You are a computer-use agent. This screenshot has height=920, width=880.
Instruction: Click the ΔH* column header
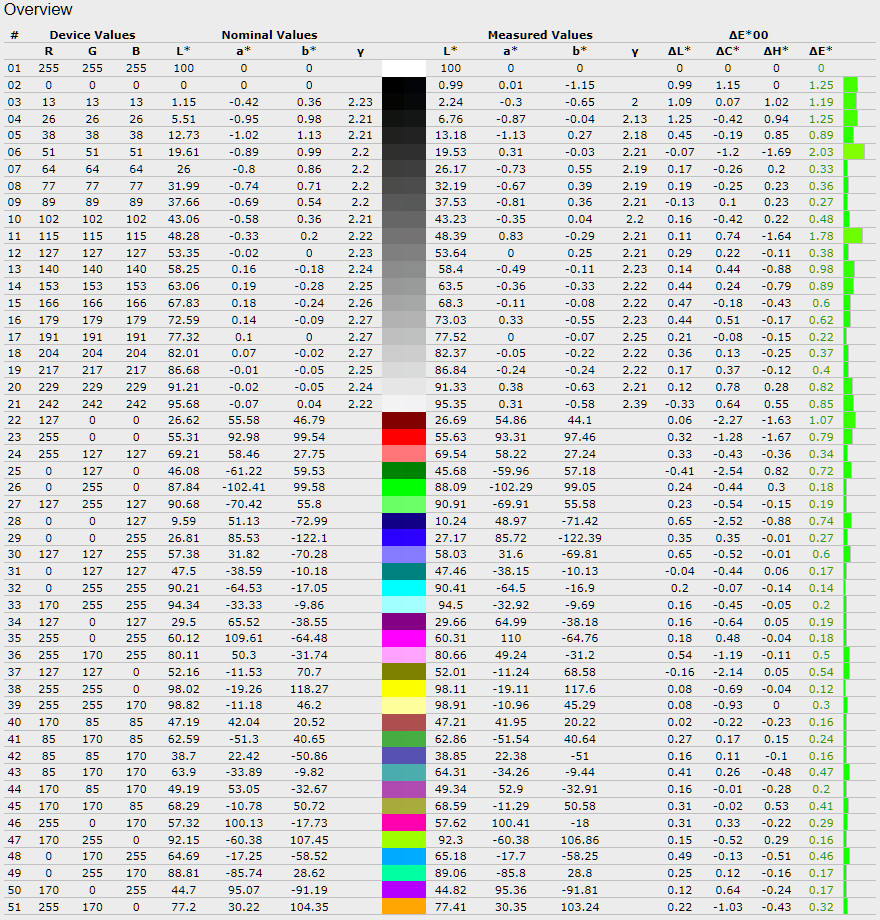click(776, 51)
